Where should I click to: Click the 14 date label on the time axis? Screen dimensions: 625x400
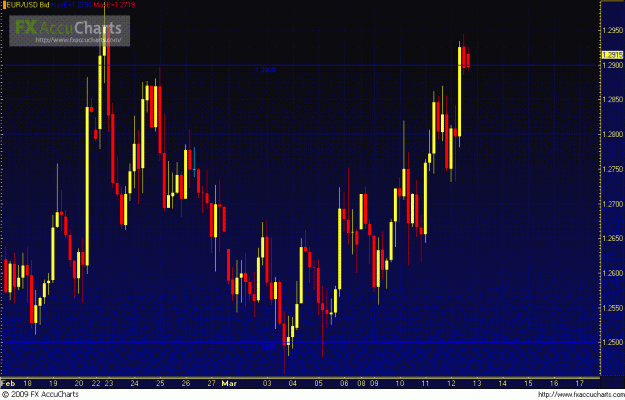(503, 384)
